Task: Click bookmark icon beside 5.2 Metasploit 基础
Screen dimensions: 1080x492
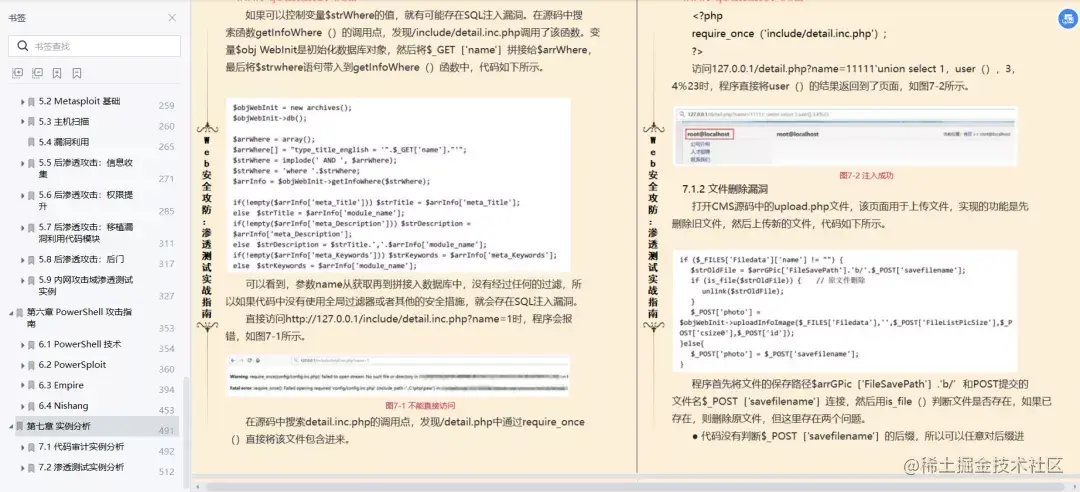Action: point(32,102)
